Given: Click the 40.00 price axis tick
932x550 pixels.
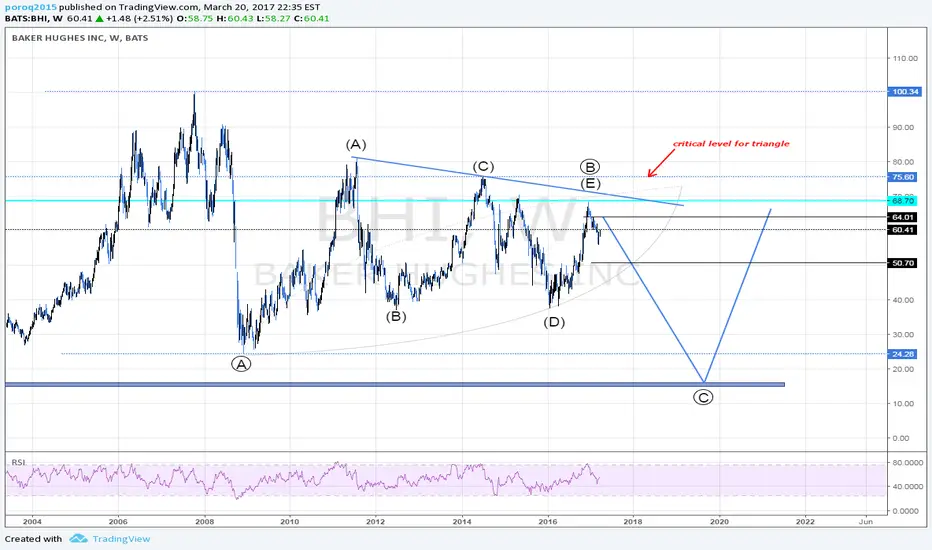Looking at the screenshot, I should tap(903, 300).
